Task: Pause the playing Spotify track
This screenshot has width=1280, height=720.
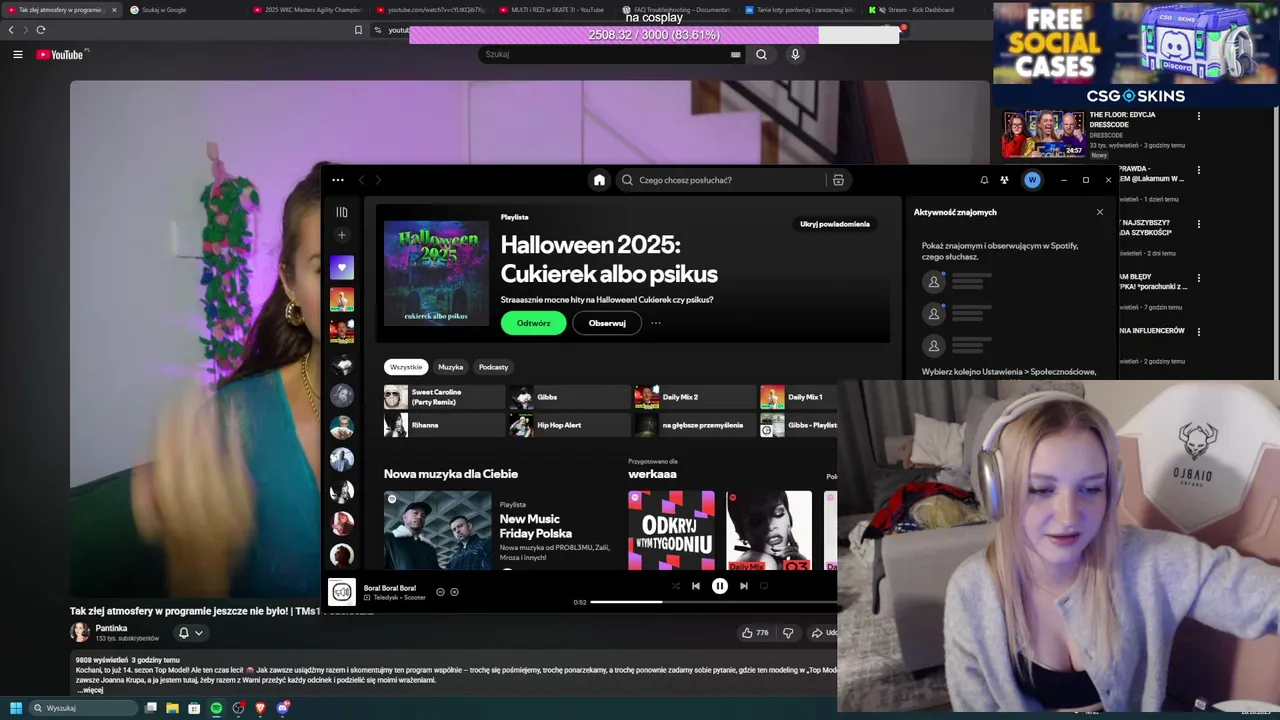Action: (719, 586)
